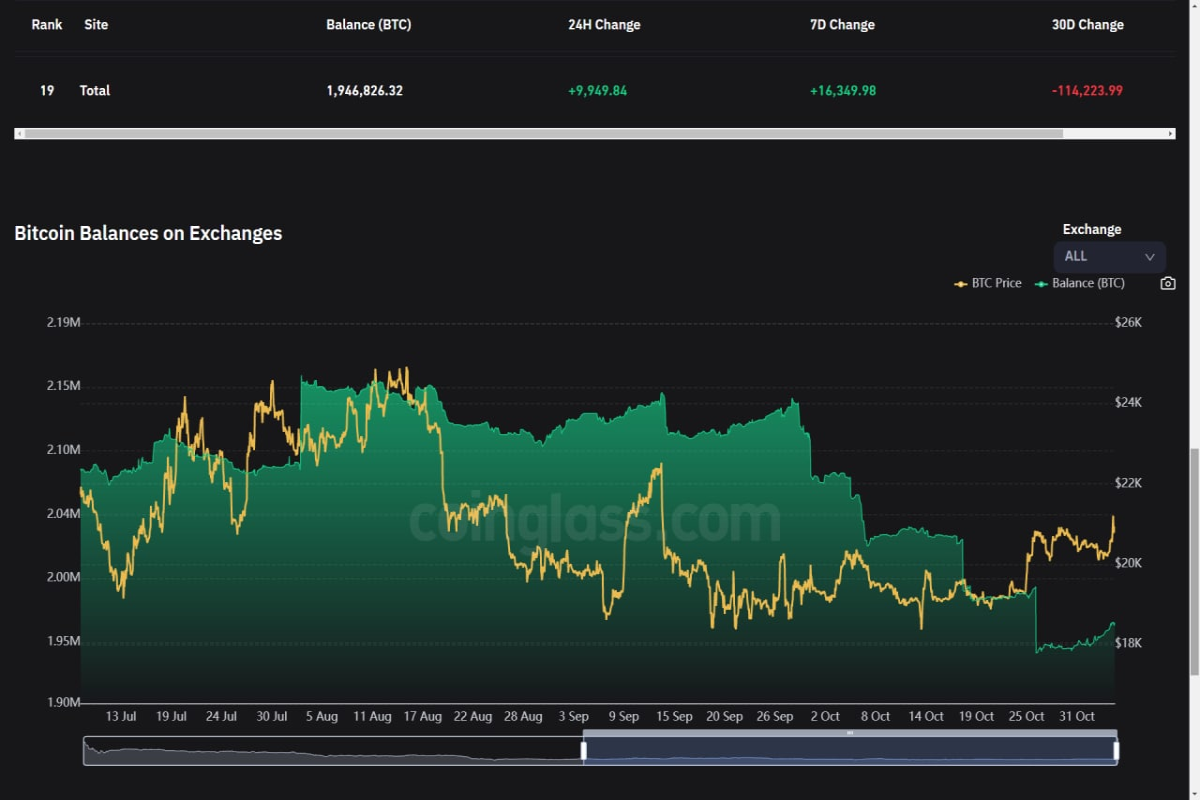The image size is (1200, 800).
Task: Click the dropdown chevron beside ALL
Action: pos(1149,257)
